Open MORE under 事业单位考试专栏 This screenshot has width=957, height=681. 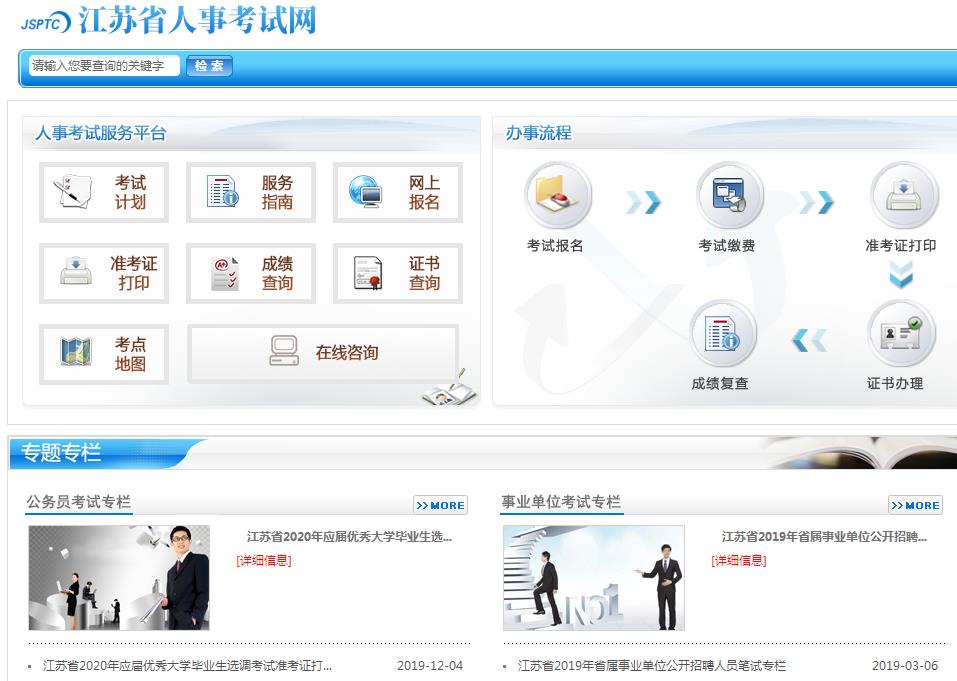[x=913, y=505]
